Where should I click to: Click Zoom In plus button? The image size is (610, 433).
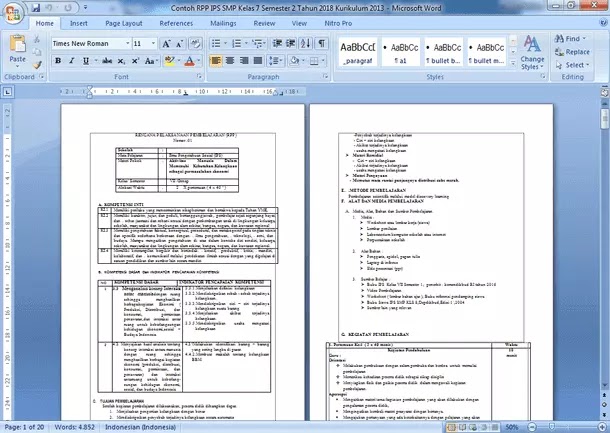coord(602,427)
